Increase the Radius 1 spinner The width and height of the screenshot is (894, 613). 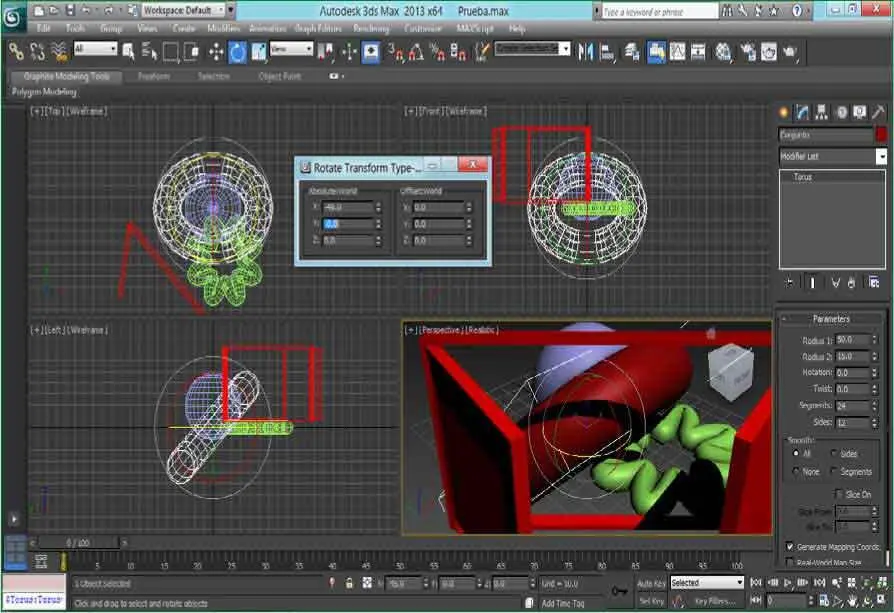tap(875, 338)
